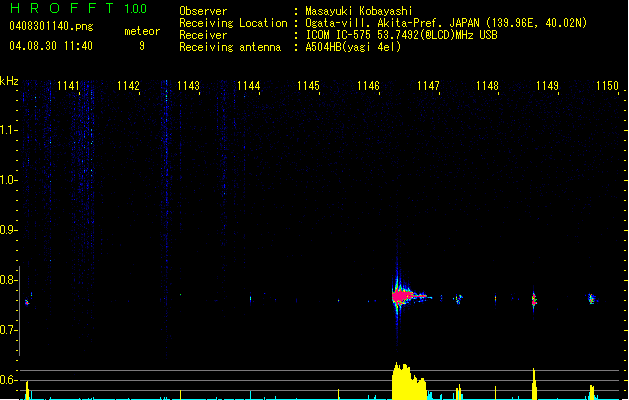Screen dimensions: 629x400
Task: Click the 1147 time axis marker
Action: [428, 86]
